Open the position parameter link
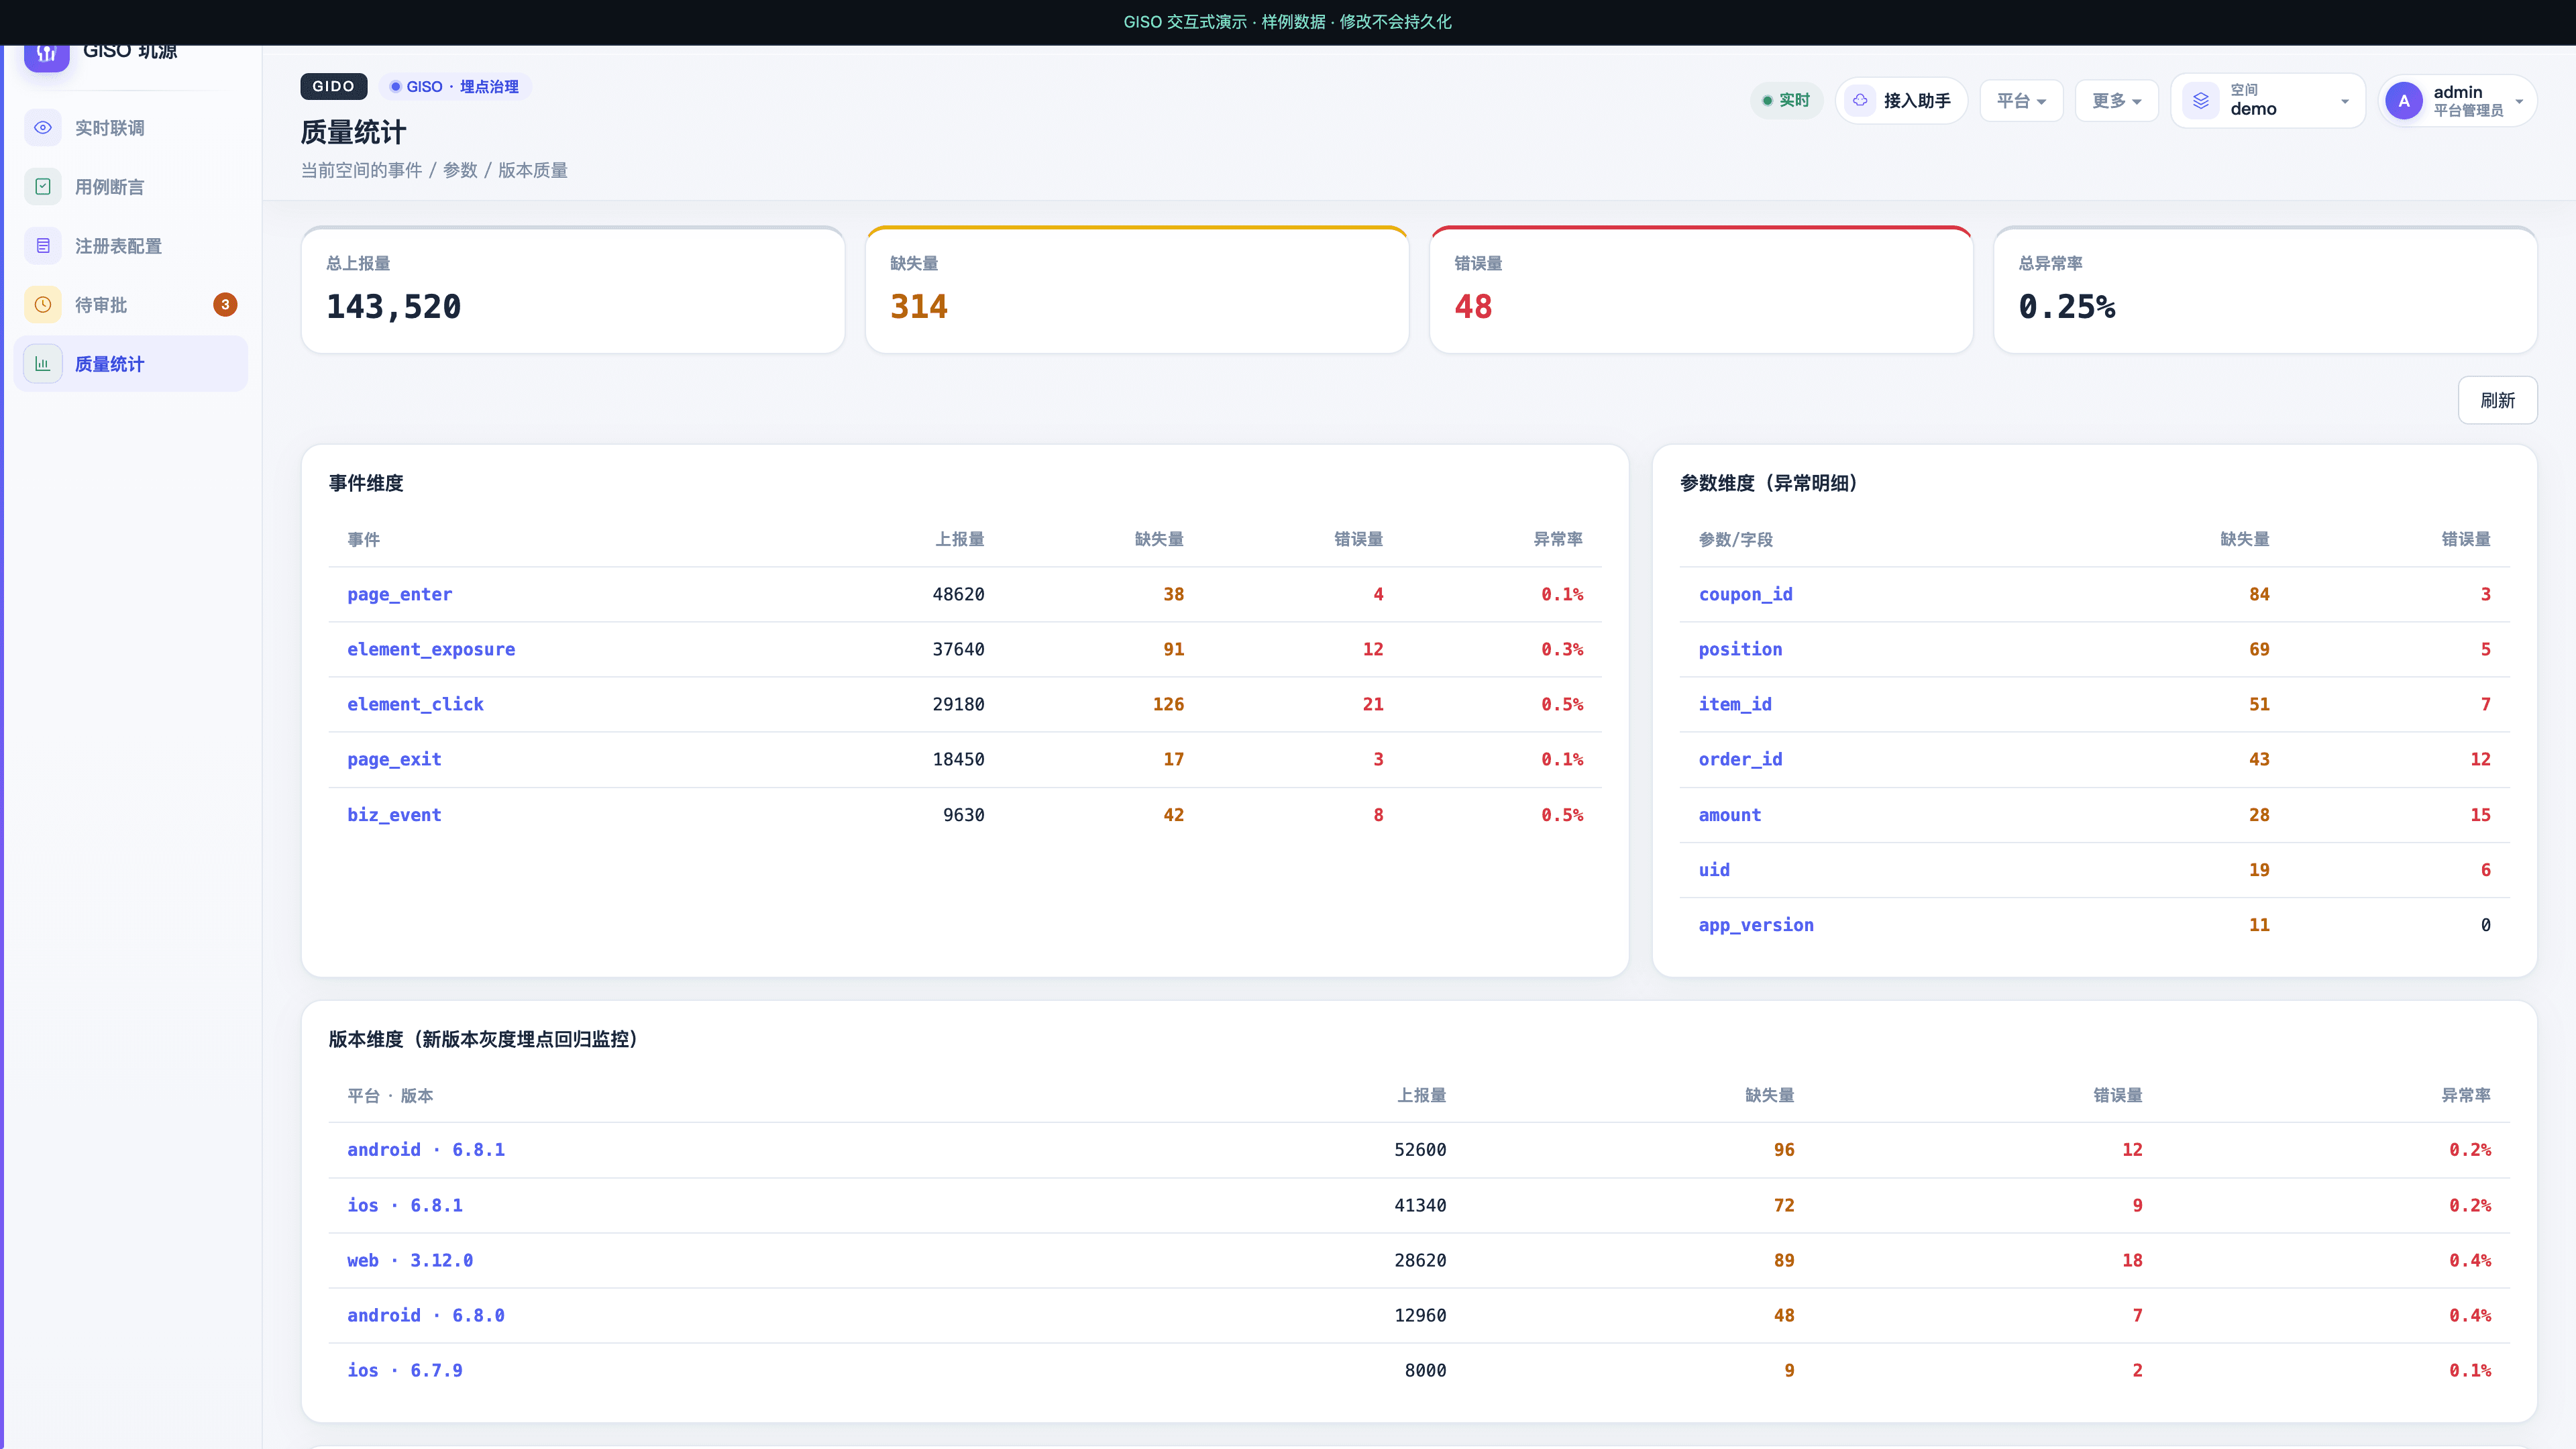The height and width of the screenshot is (1449, 2576). pos(1740,649)
